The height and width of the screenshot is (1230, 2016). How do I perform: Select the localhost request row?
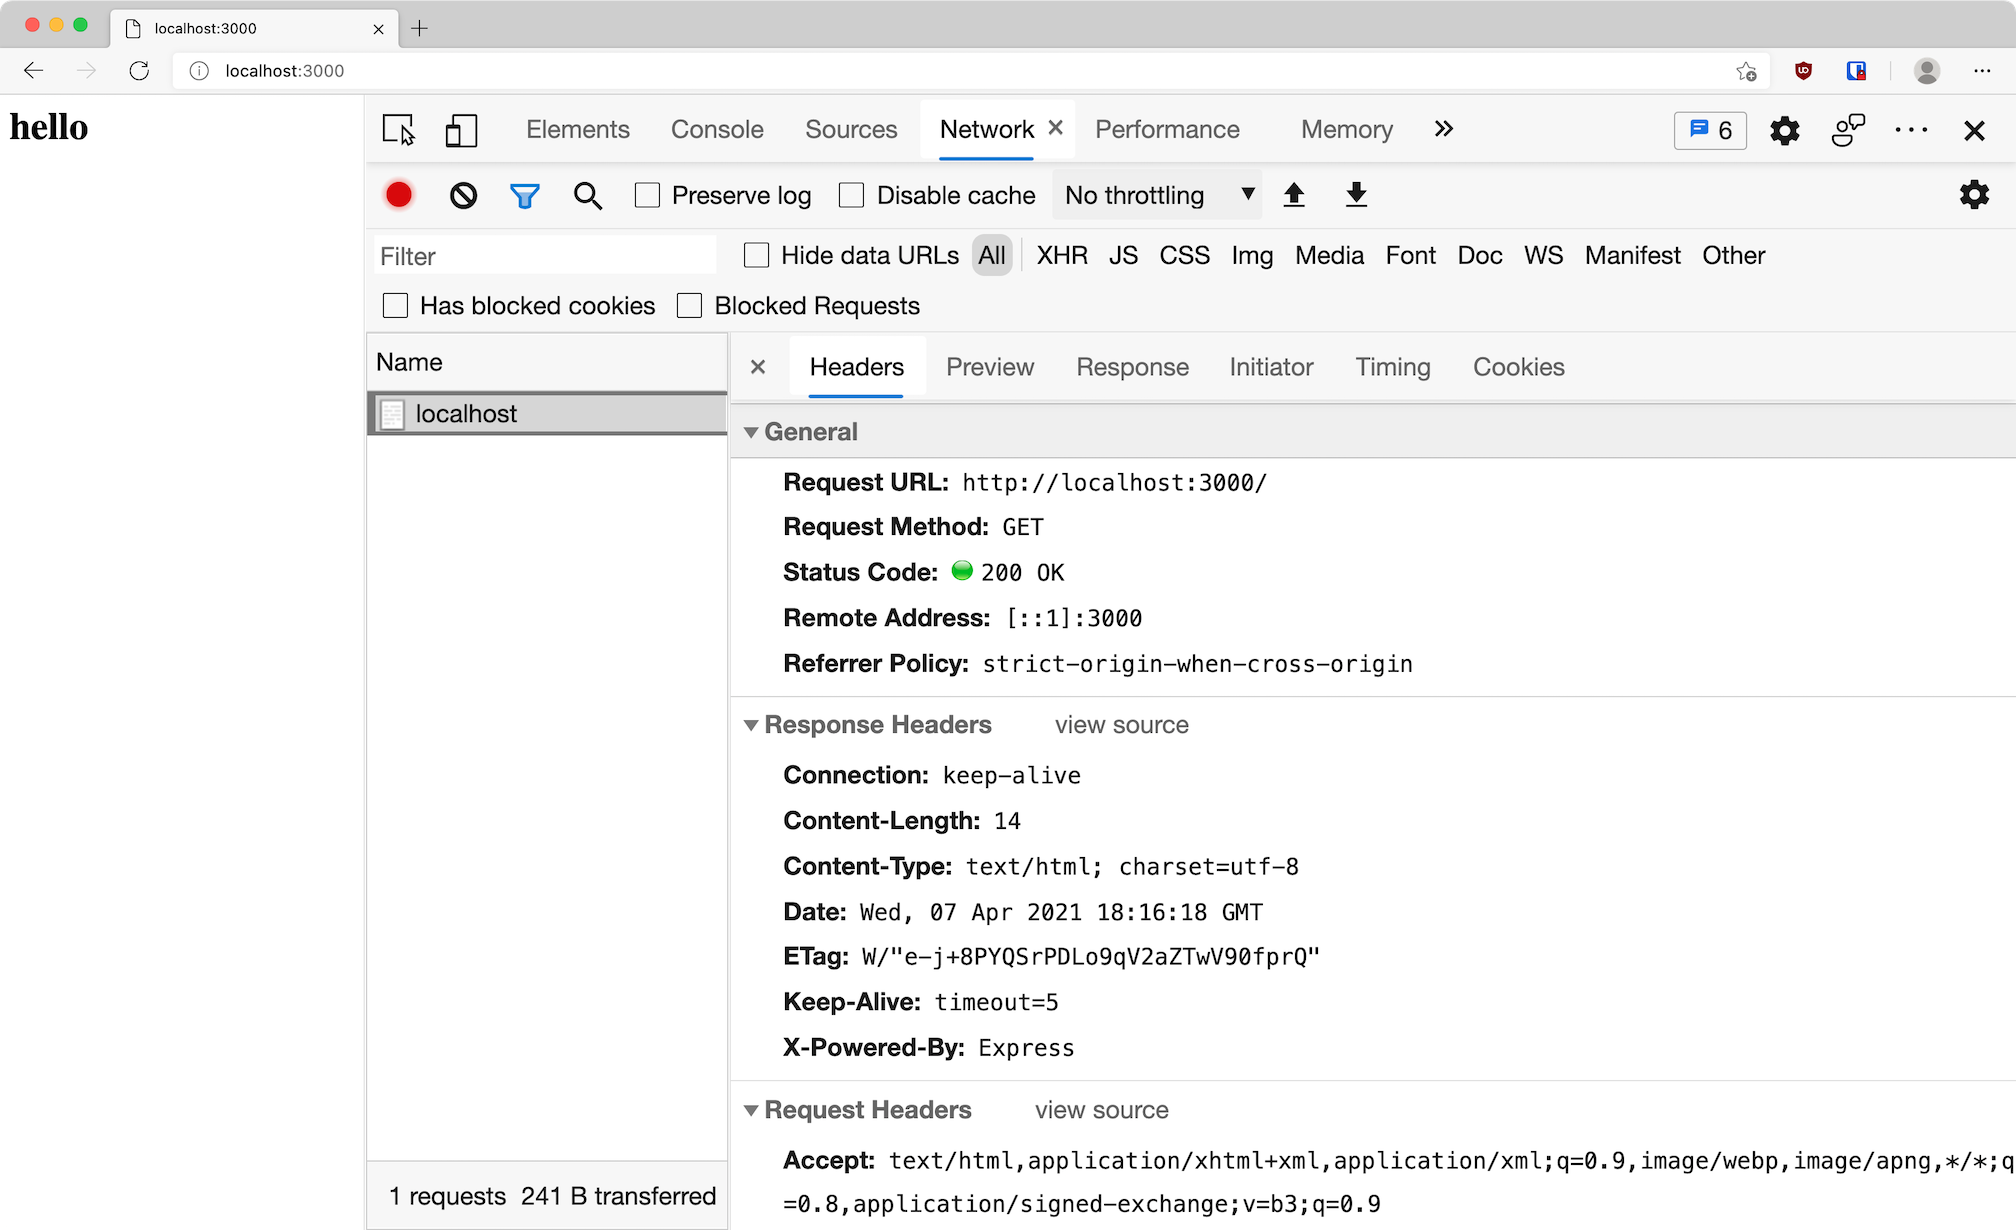pos(547,413)
